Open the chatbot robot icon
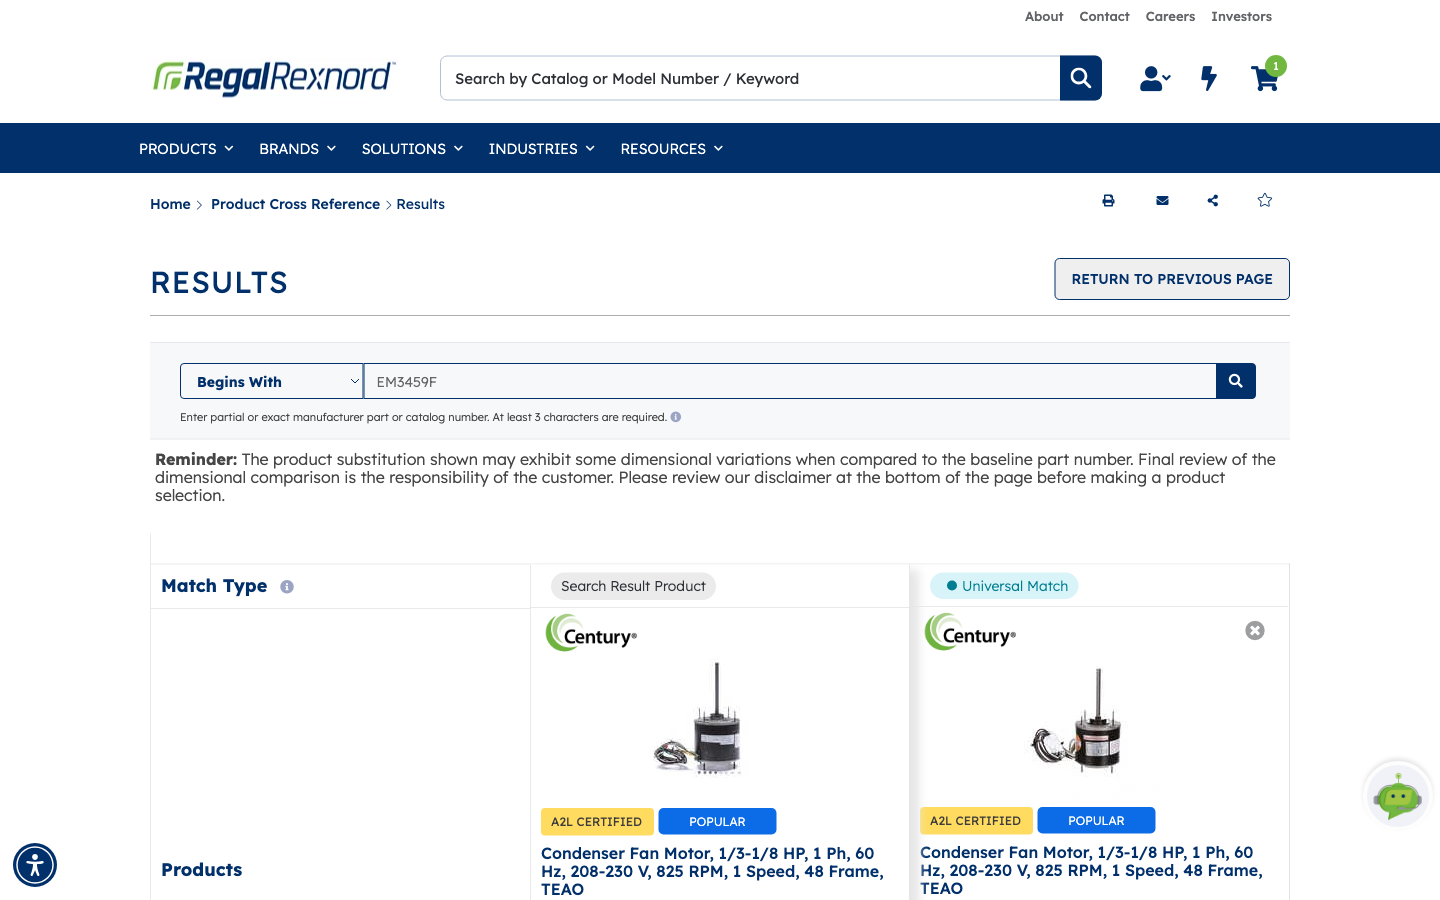Screen dimensions: 1440x900 1398,796
